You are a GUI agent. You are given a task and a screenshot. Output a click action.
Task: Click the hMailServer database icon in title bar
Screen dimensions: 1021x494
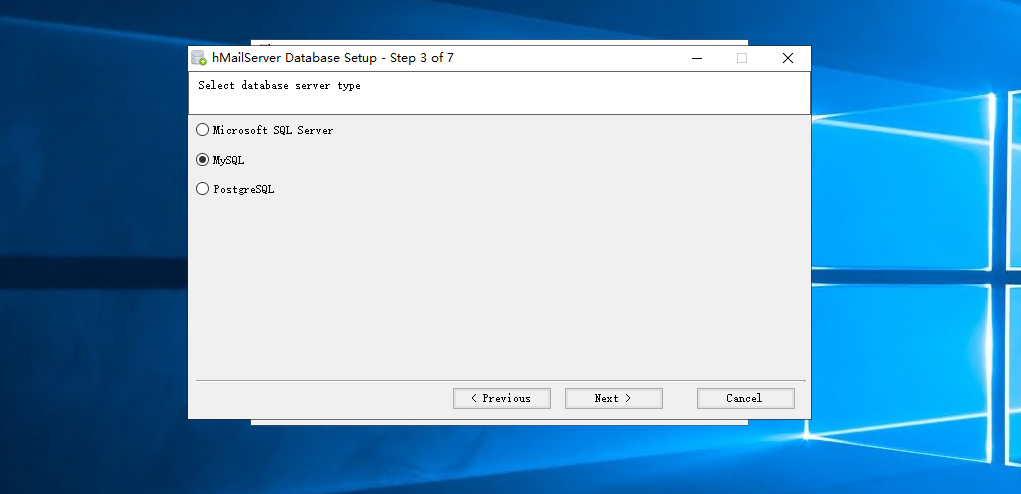coord(199,58)
